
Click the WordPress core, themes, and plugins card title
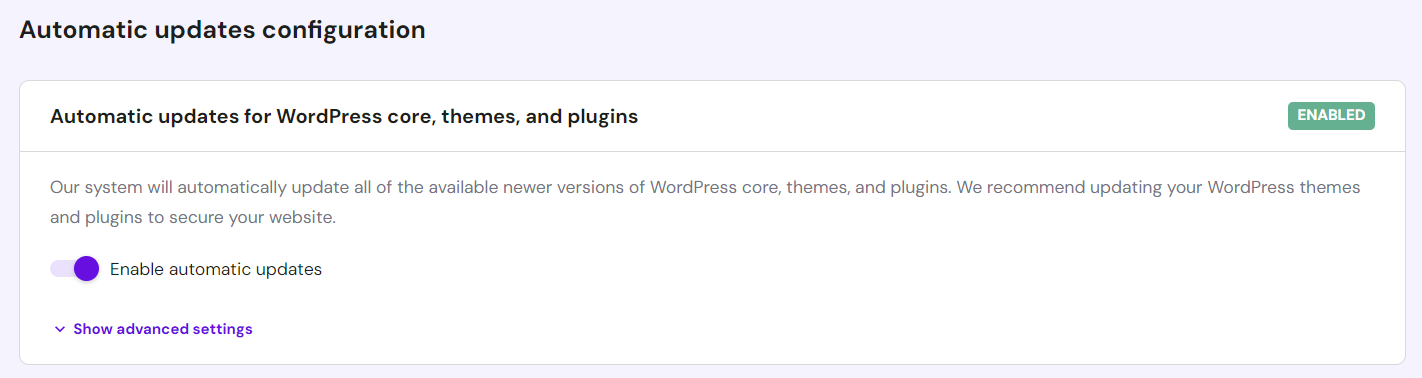[x=344, y=117]
